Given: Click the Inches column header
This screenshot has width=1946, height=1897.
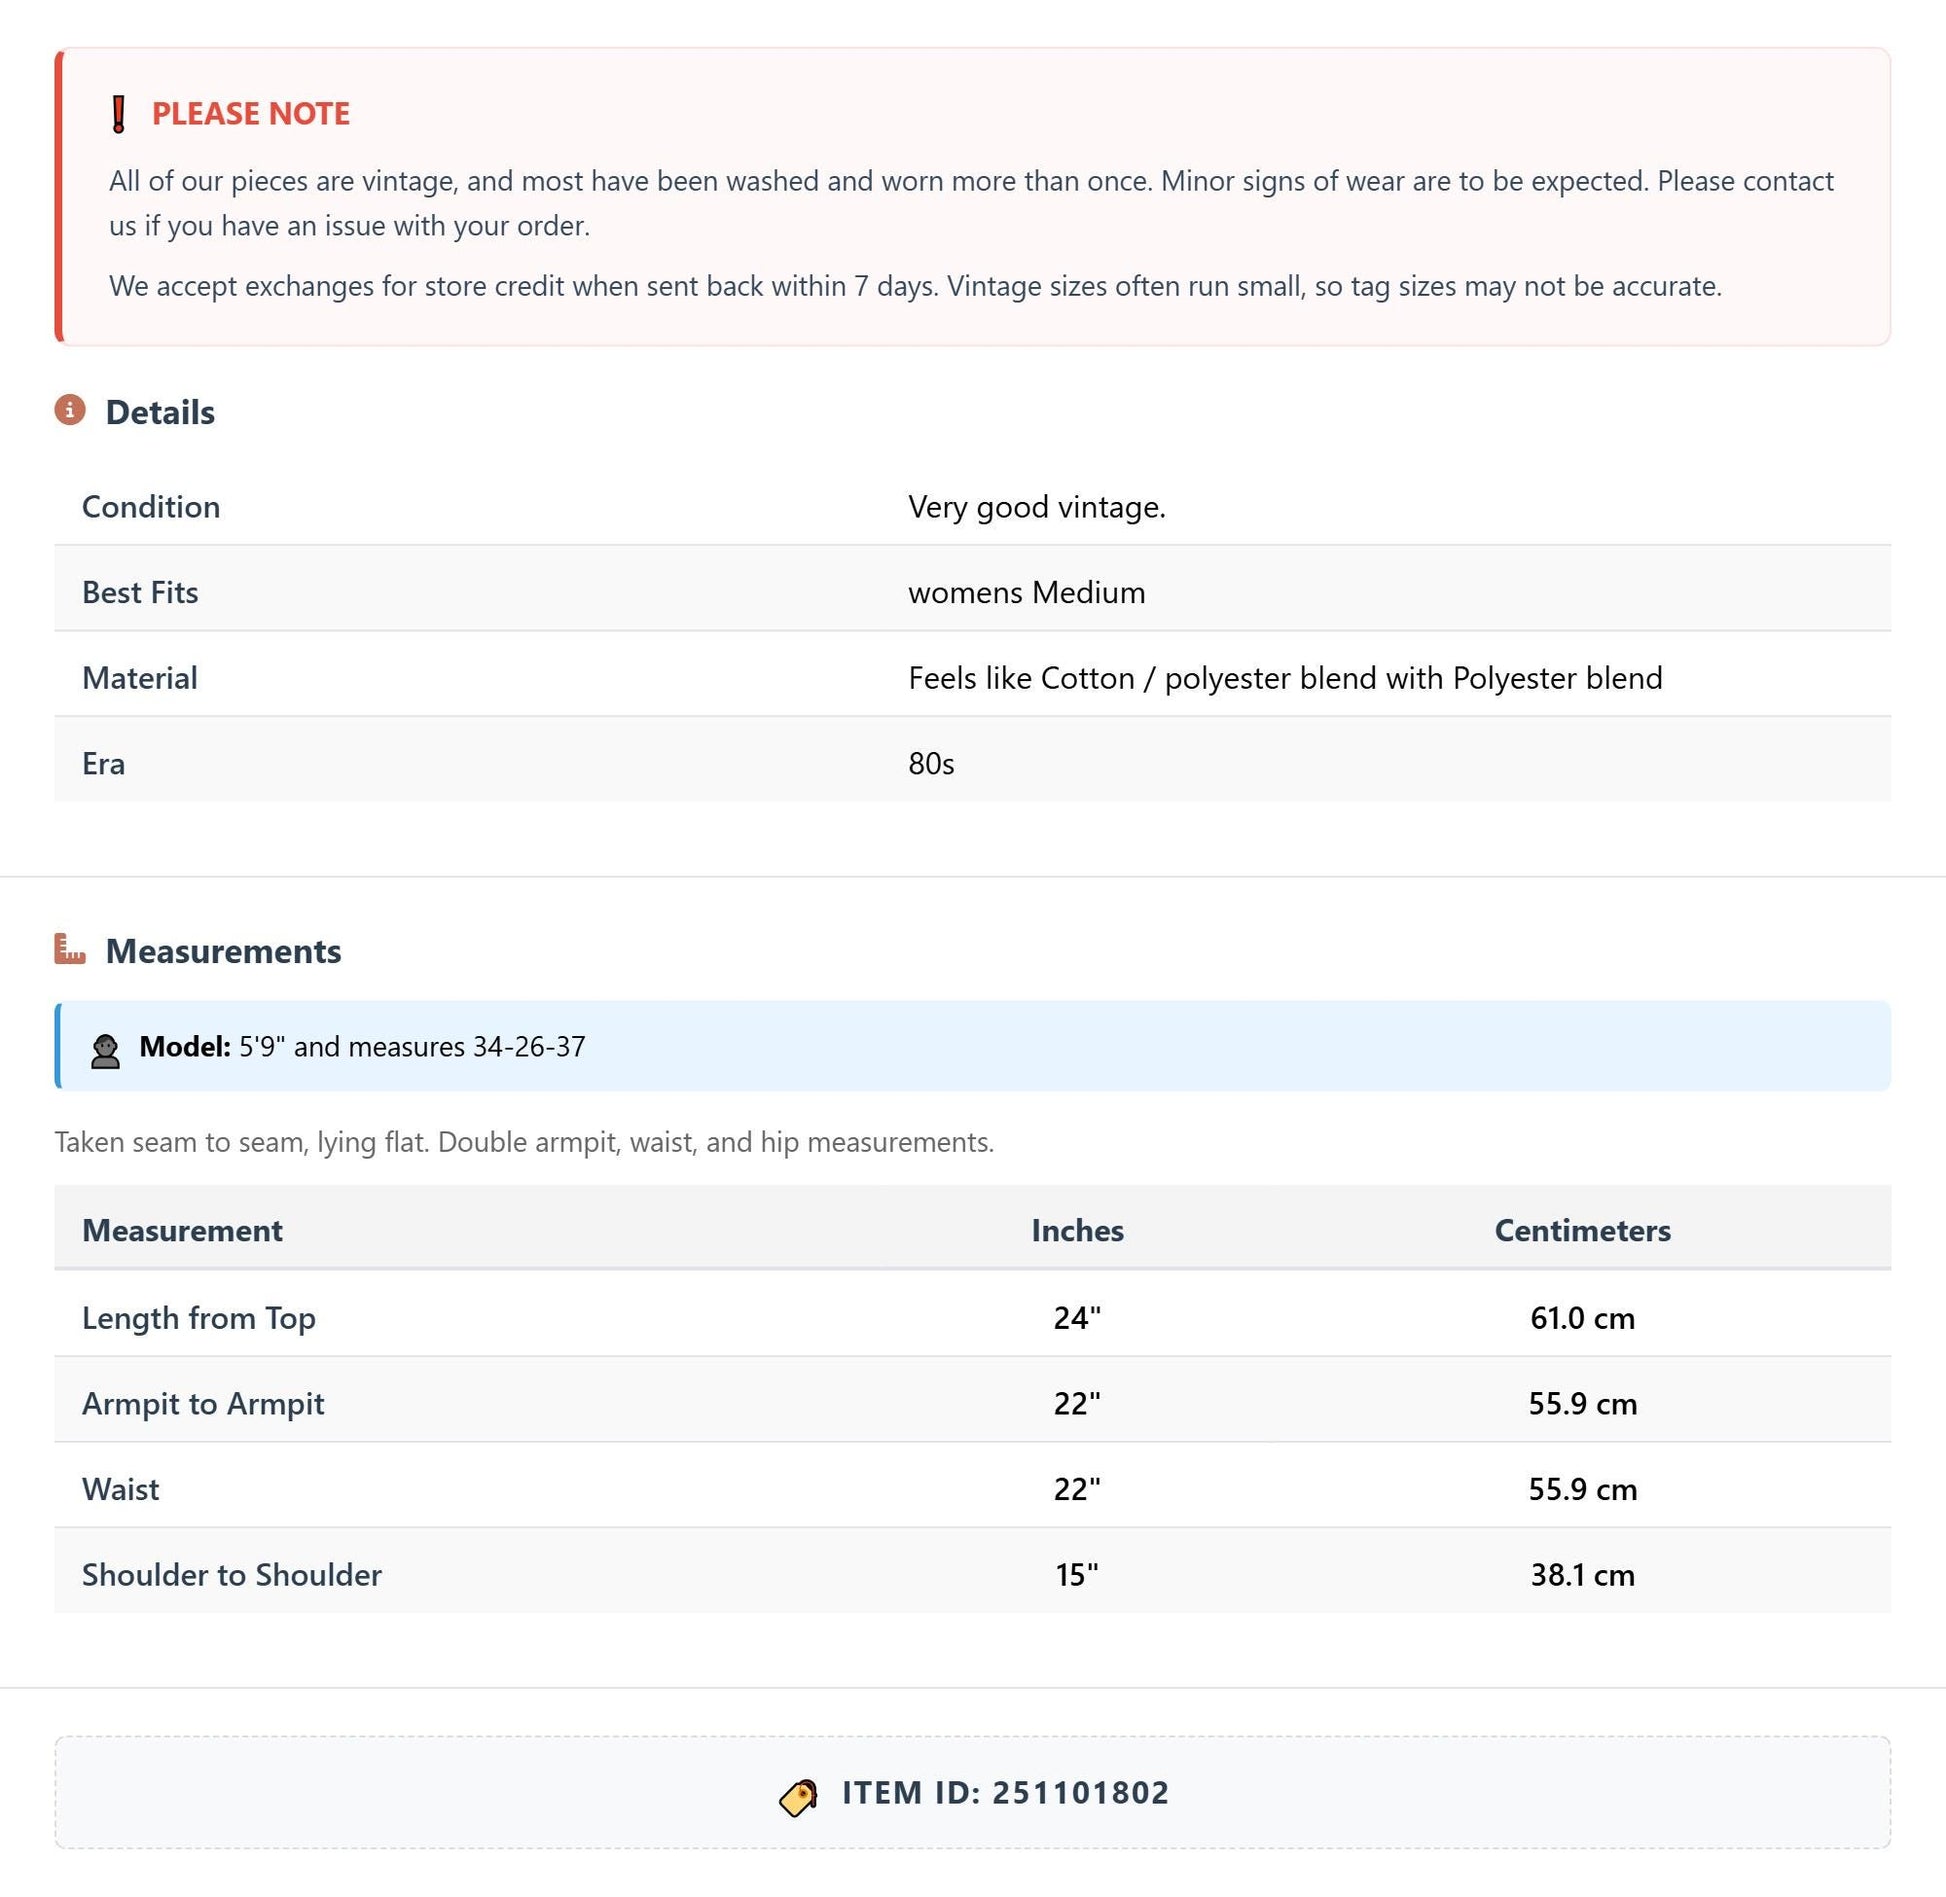Looking at the screenshot, I should pos(1077,1230).
